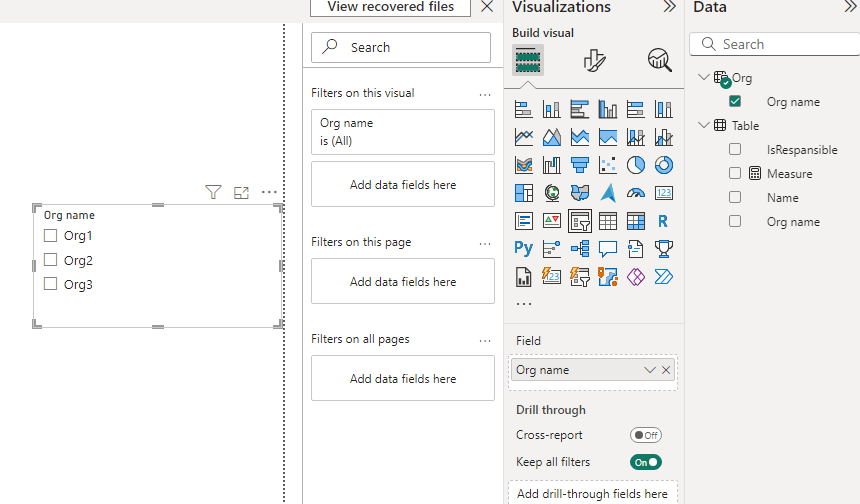Click the highlighted Slicer visual icon
Screen dimensions: 860x504
[580, 221]
